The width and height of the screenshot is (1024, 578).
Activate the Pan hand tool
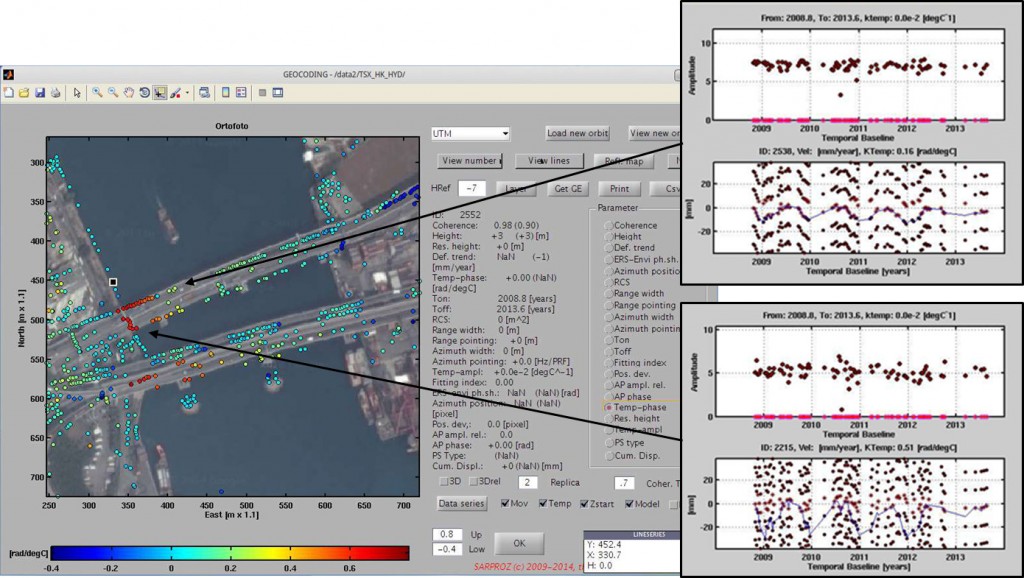tap(128, 92)
